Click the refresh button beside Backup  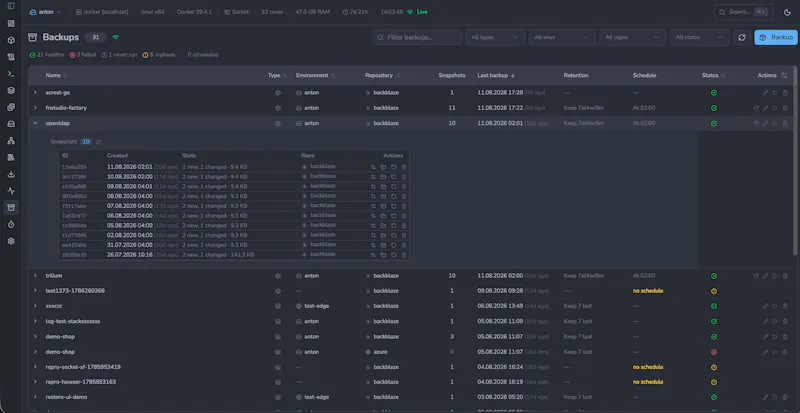click(x=742, y=37)
